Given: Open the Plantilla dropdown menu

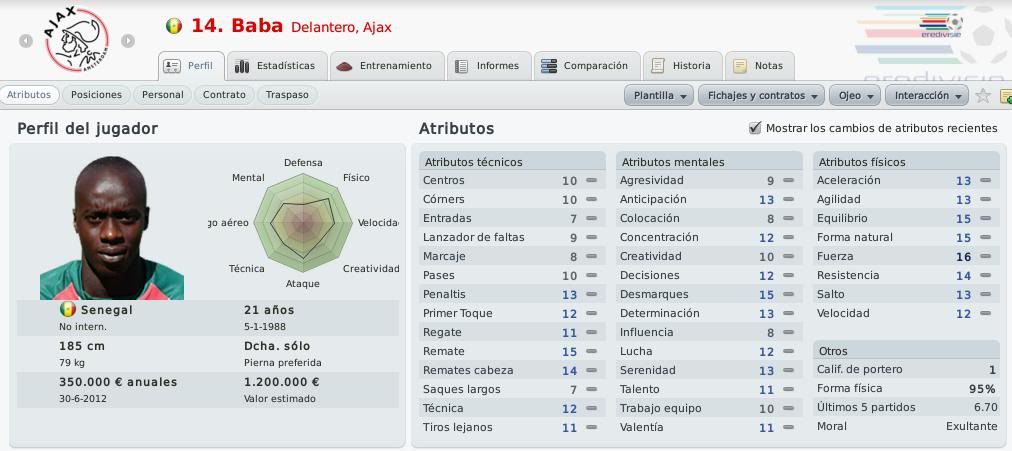Looking at the screenshot, I should tap(659, 95).
